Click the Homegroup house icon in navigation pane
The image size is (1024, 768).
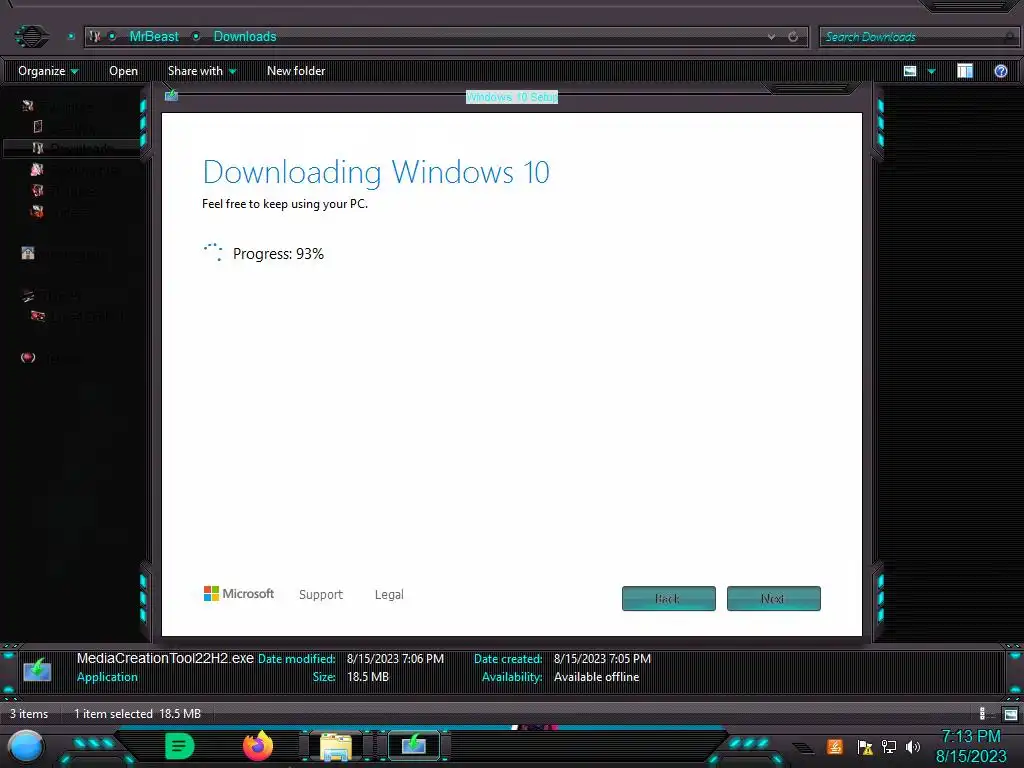point(27,253)
